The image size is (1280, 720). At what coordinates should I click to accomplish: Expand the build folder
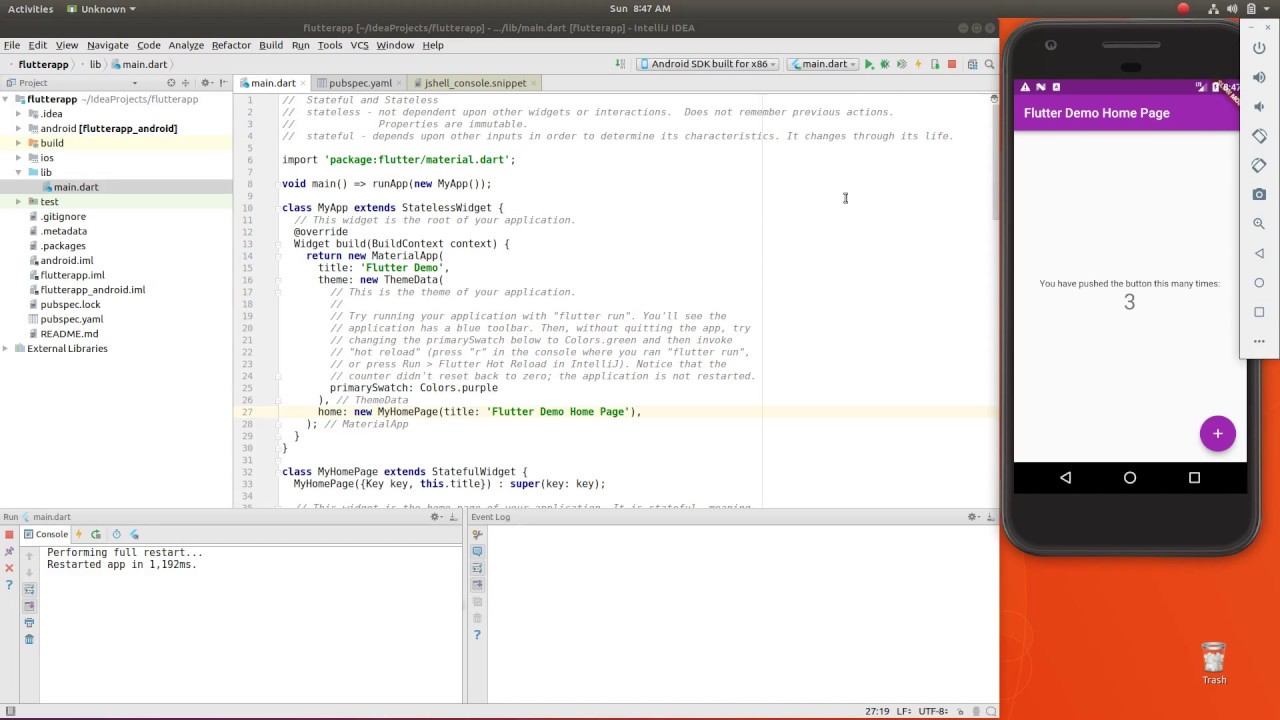(x=19, y=143)
